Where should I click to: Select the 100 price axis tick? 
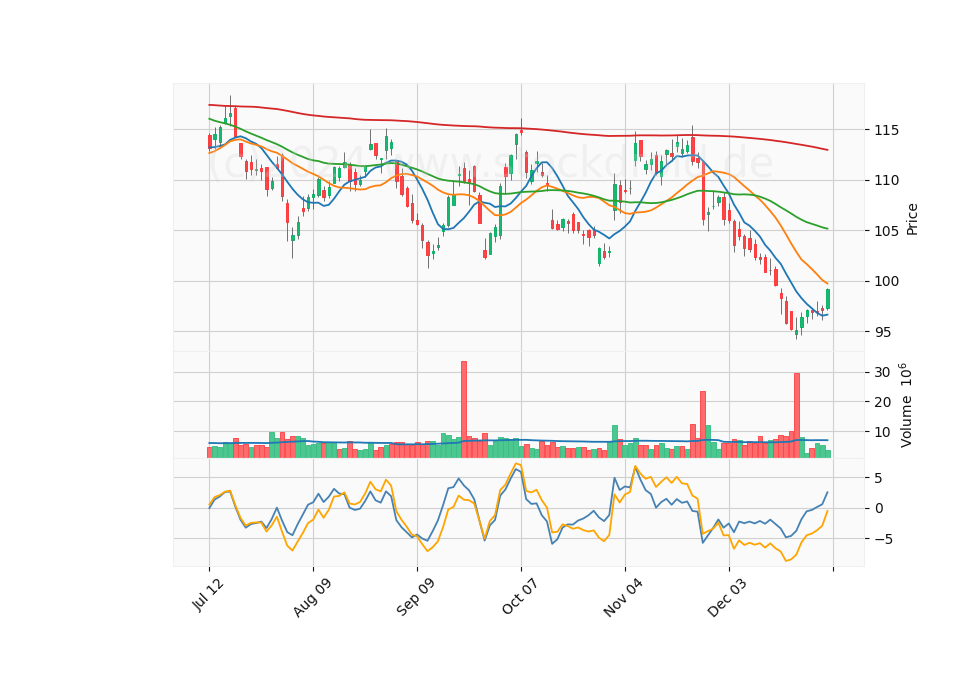pyautogui.click(x=887, y=282)
